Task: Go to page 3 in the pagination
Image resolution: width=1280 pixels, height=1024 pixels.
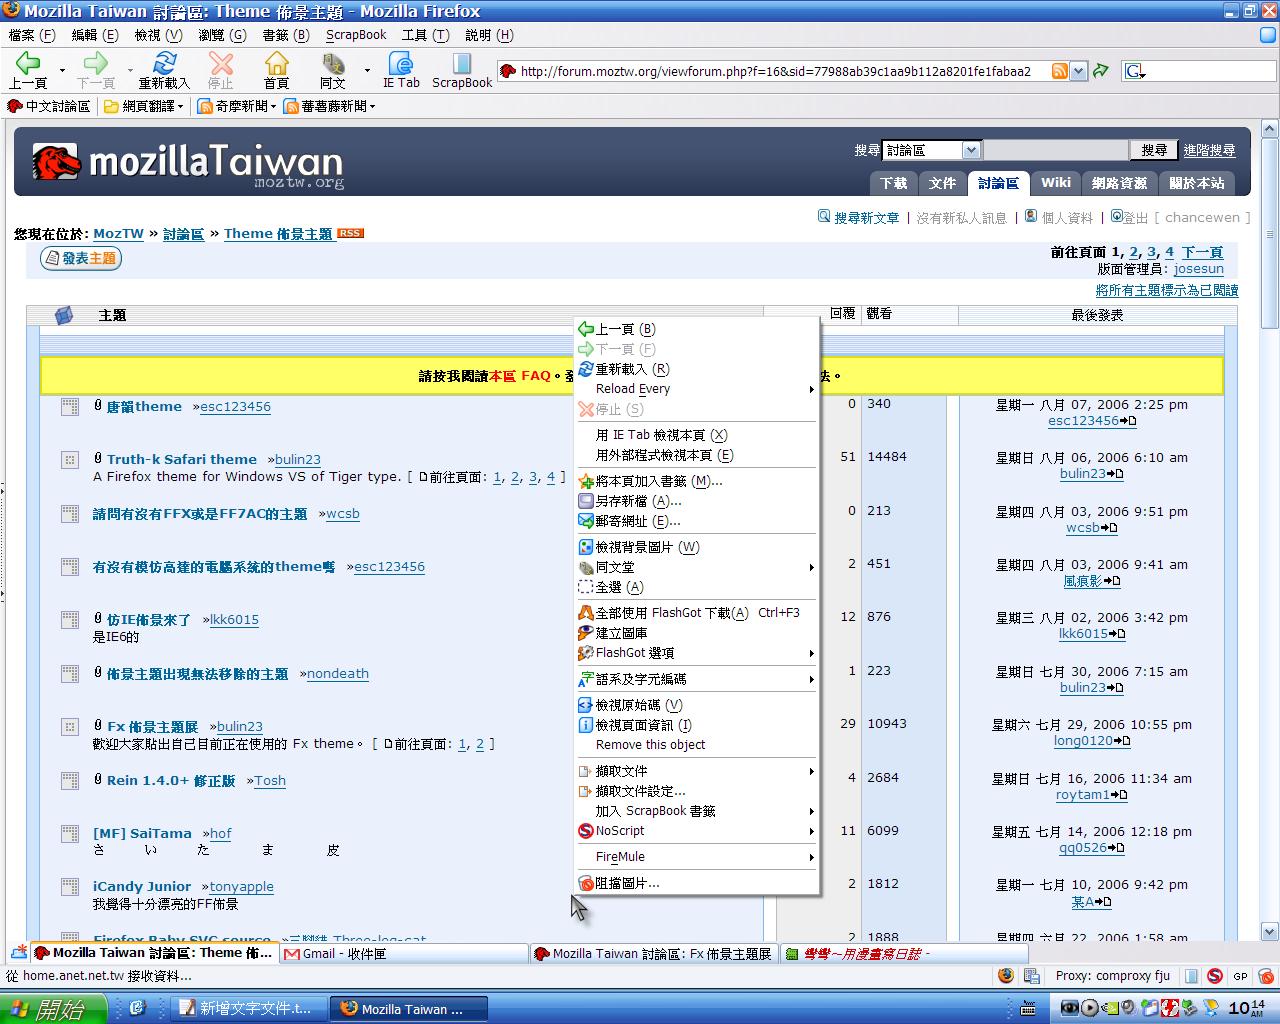Action: (x=1152, y=252)
